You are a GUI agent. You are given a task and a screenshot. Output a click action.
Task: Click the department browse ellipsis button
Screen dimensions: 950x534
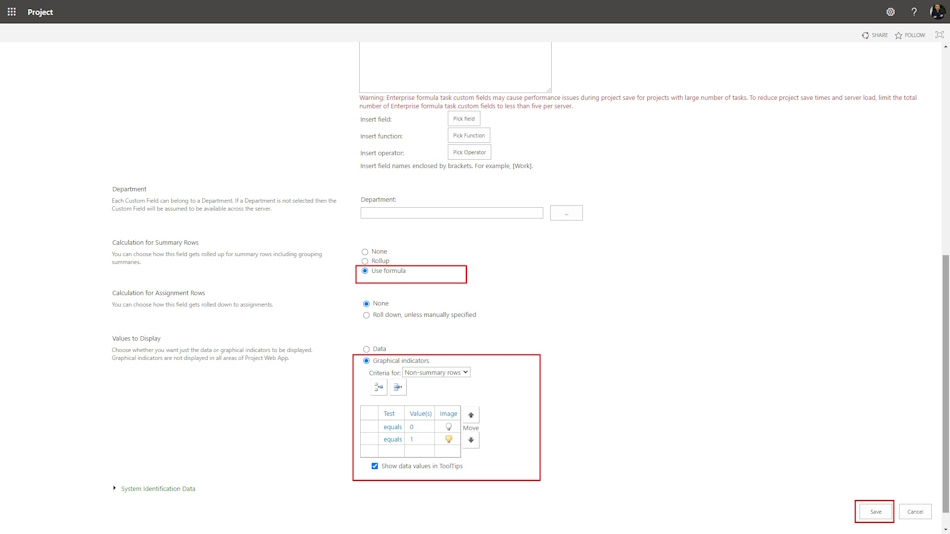tap(566, 213)
